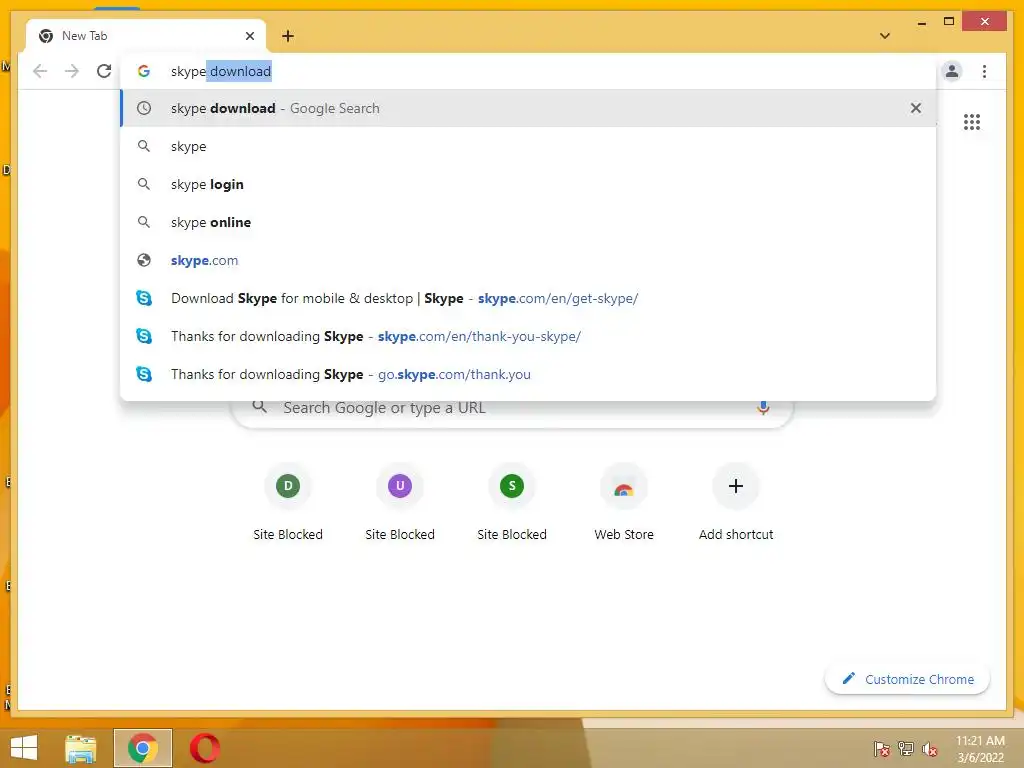Open Download Skype for mobile & desktop result
Screen dimensions: 1024x768
[528, 298]
